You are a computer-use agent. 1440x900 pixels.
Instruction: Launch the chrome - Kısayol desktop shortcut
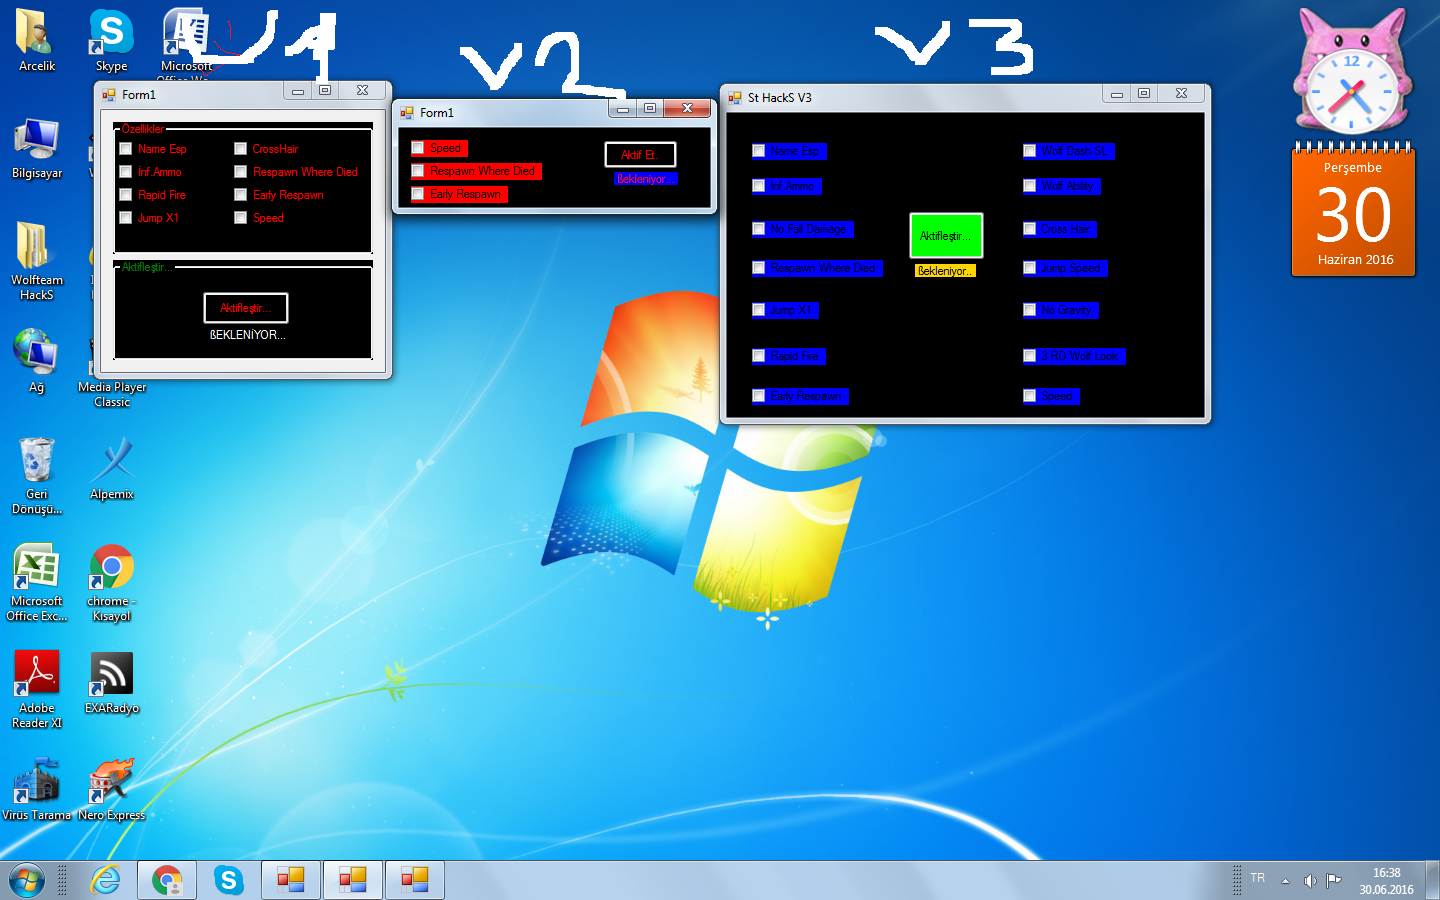(111, 583)
